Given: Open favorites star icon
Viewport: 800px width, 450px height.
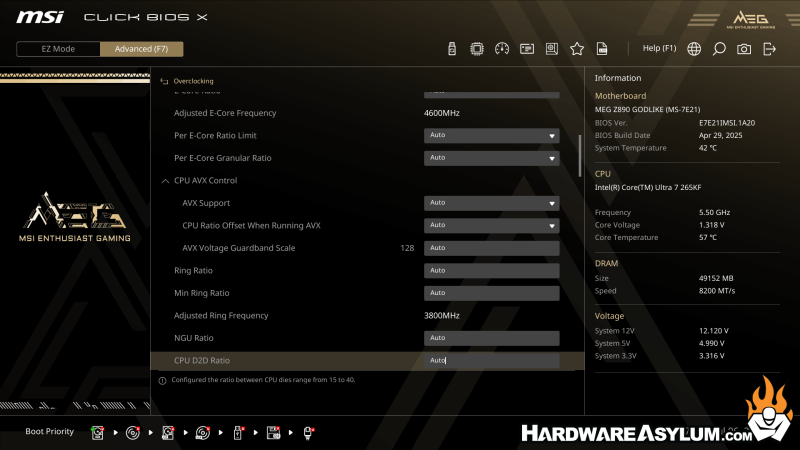Looking at the screenshot, I should [x=577, y=49].
